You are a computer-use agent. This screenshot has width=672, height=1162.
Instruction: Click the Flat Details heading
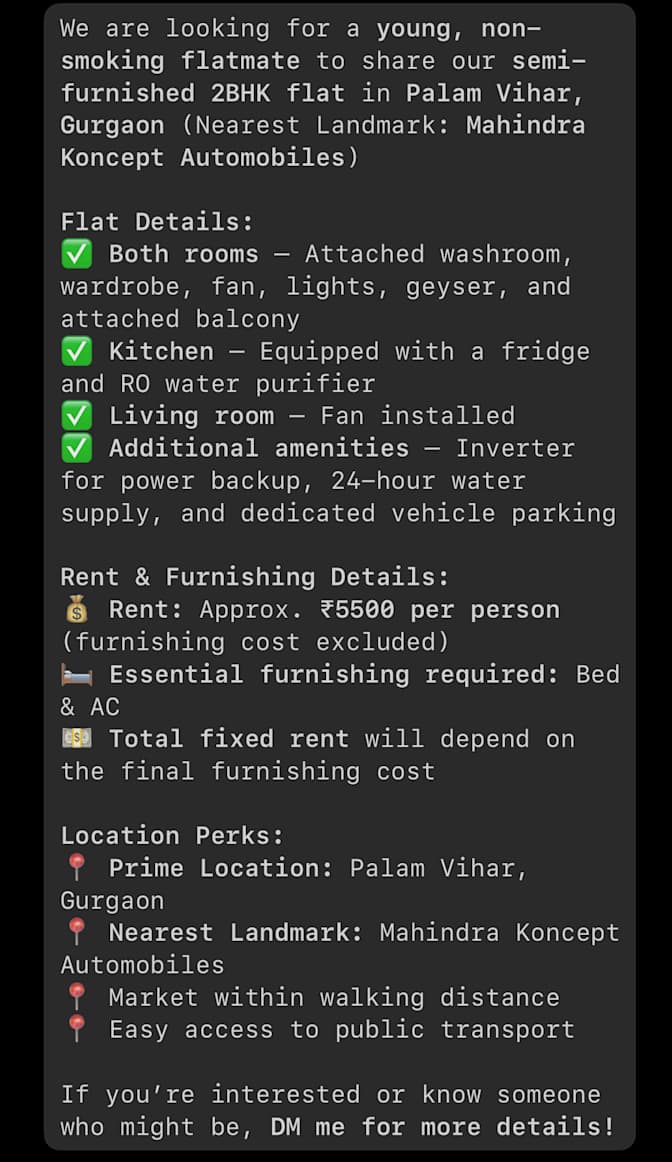(157, 222)
